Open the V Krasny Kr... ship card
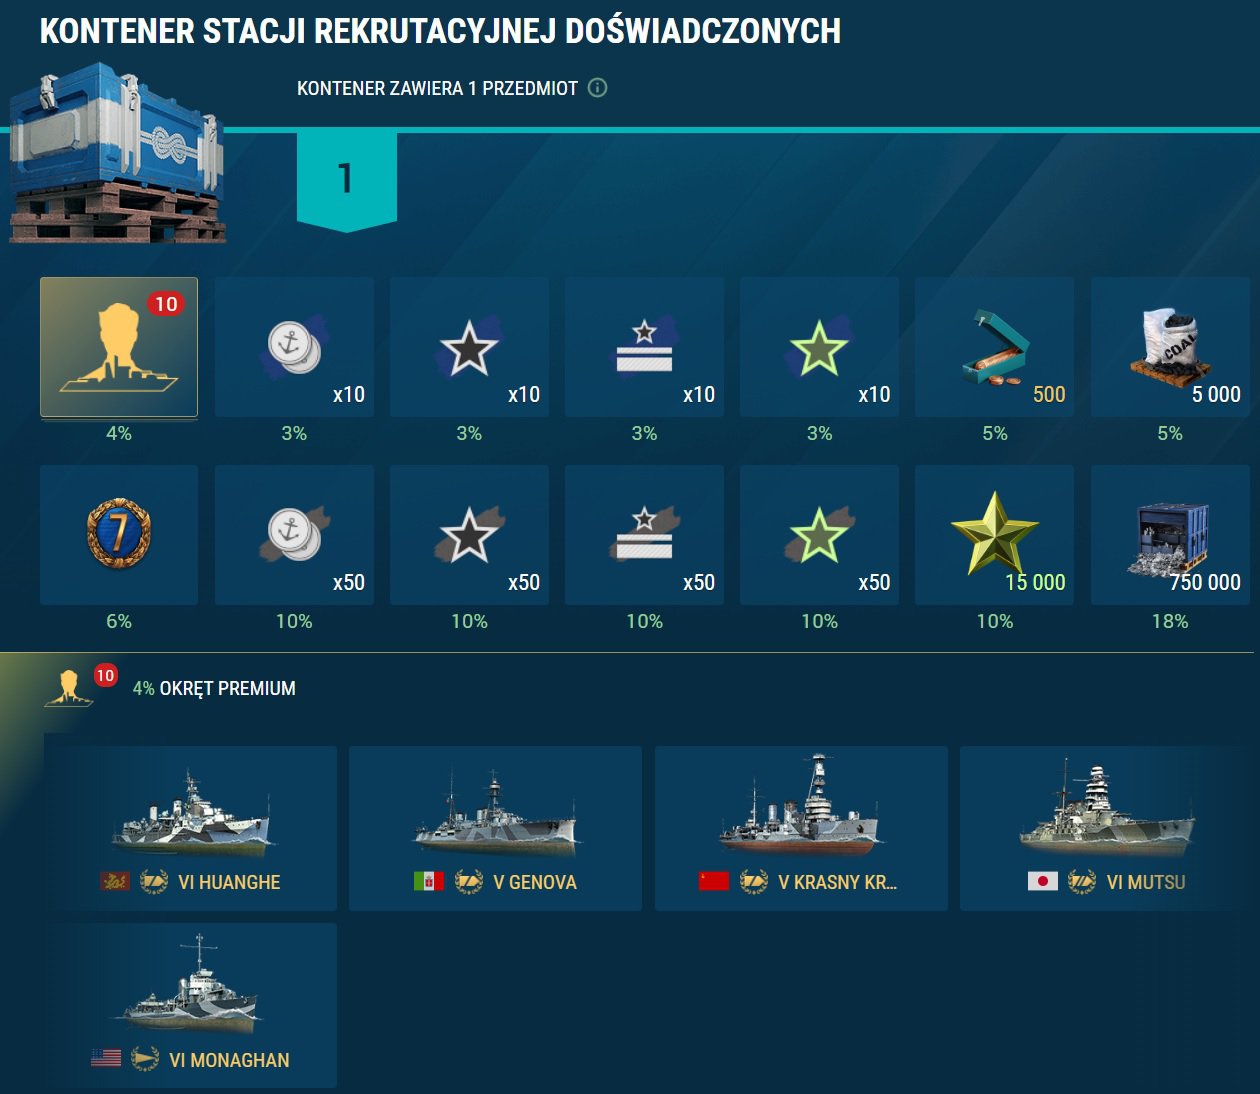The image size is (1260, 1094). coord(801,828)
